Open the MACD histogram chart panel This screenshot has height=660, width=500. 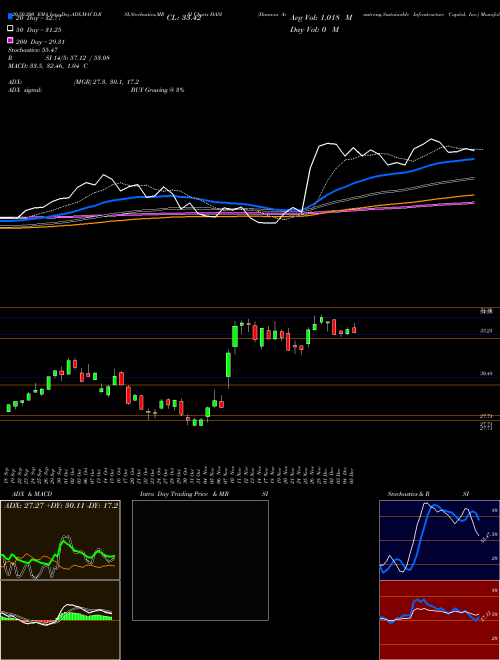pyautogui.click(x=60, y=620)
